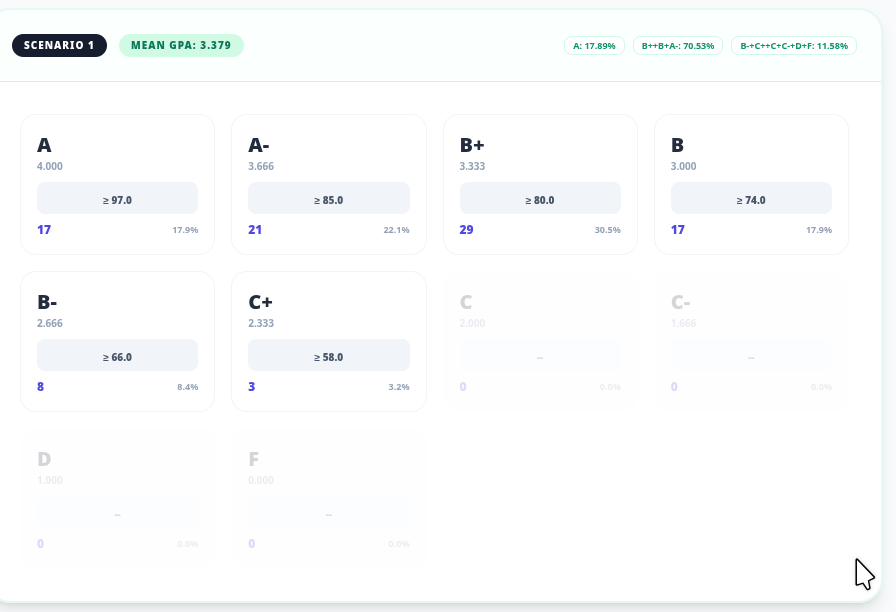This screenshot has height=612, width=896.
Task: Click the C+ percentage 3.2% label
Action: [x=398, y=387]
